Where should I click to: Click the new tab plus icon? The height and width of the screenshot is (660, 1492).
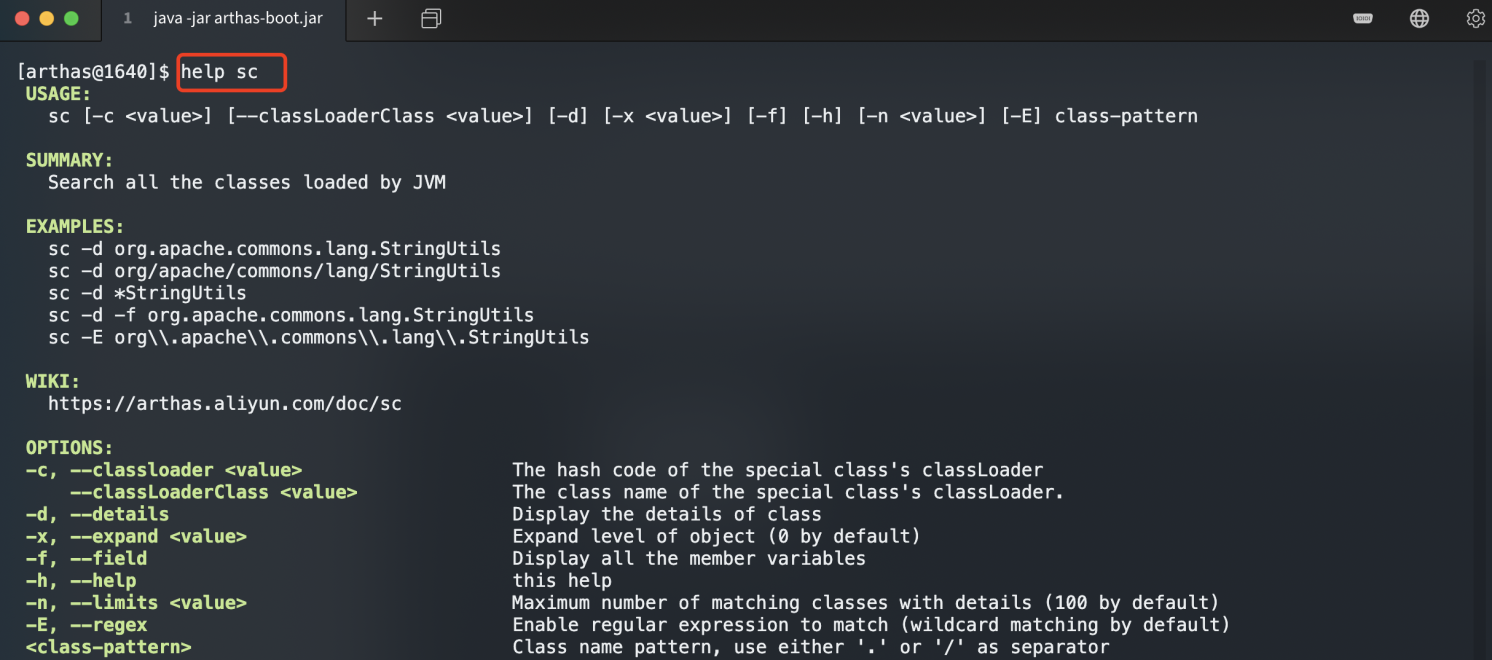(x=375, y=19)
